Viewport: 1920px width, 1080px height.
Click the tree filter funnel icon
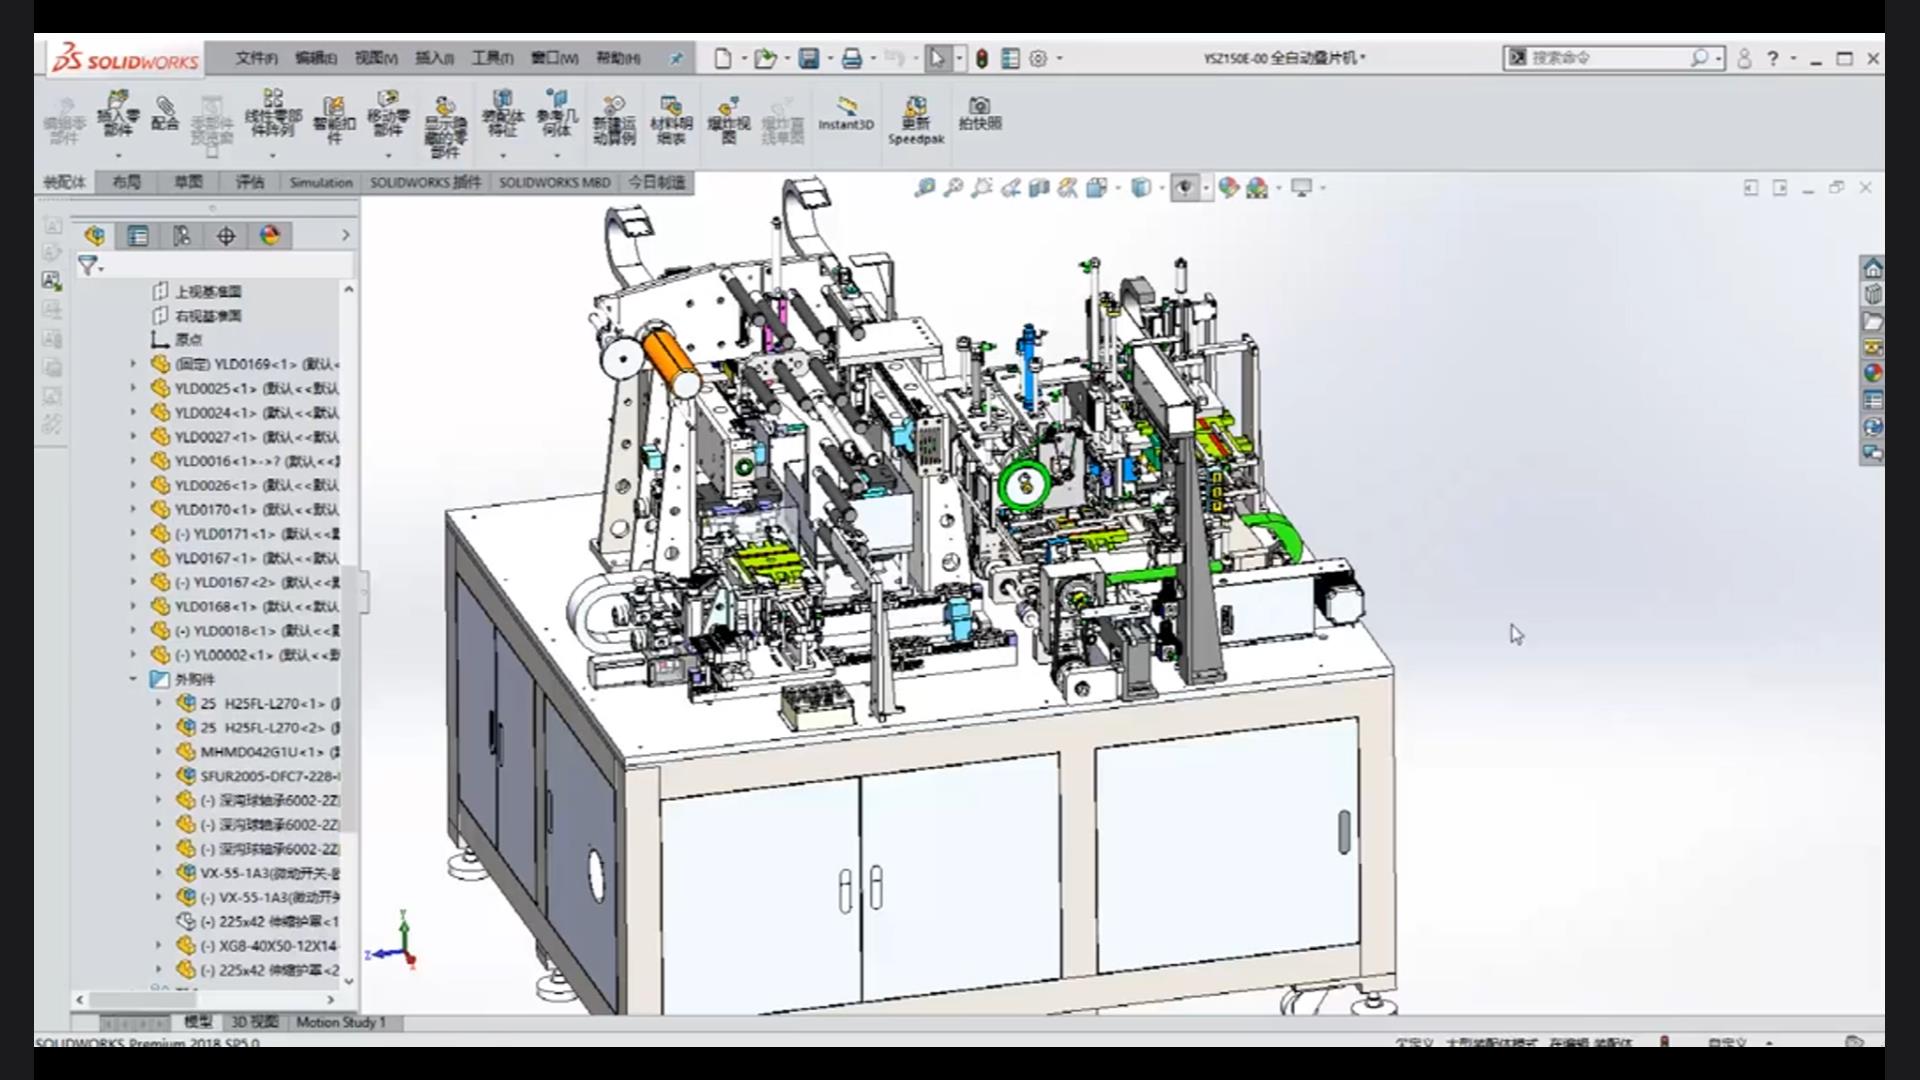click(88, 265)
